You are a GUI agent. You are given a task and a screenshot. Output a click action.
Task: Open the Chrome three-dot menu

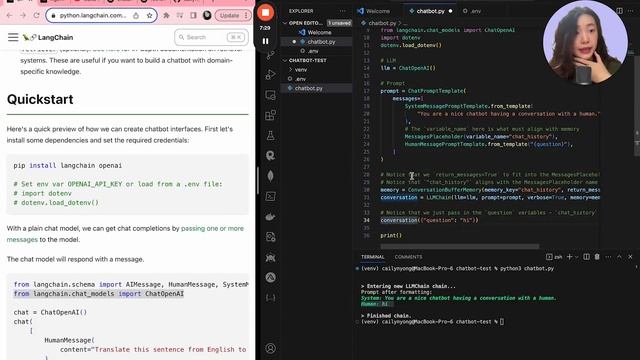pyautogui.click(x=246, y=16)
